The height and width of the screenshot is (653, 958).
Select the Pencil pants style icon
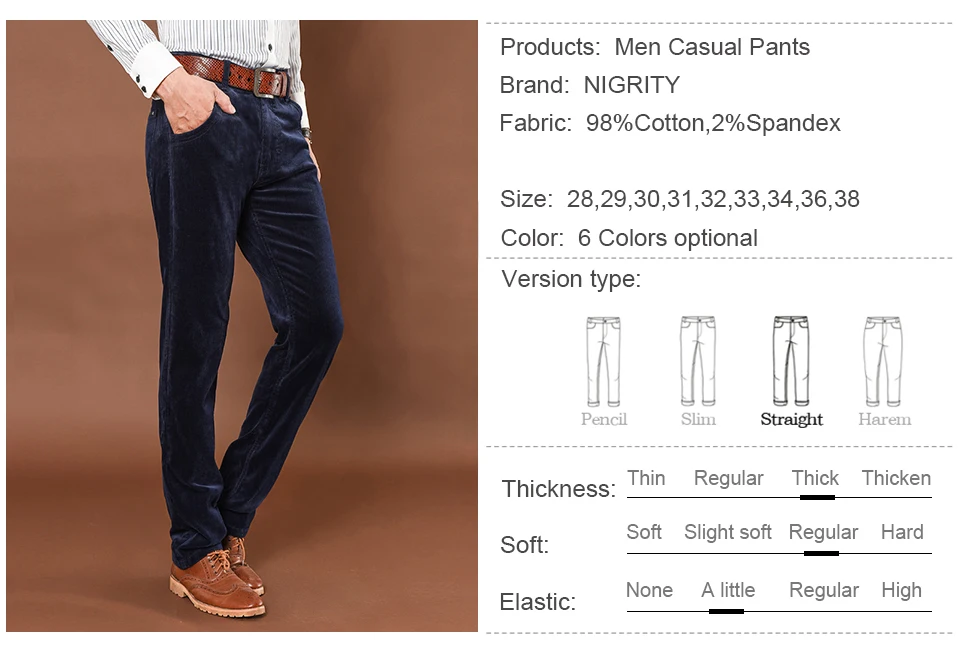tap(604, 362)
